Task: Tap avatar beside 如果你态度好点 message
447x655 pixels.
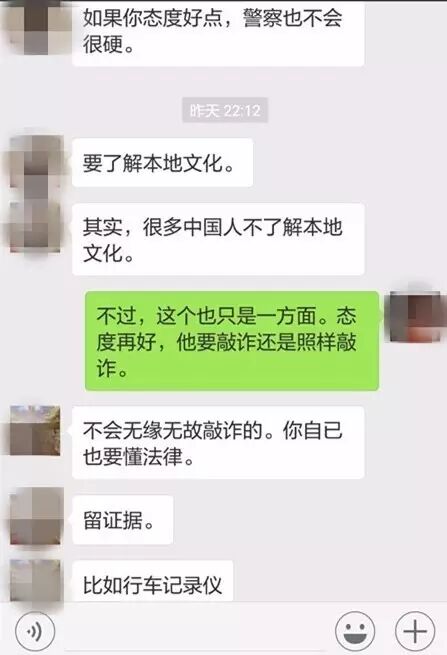Action: (x=35, y=27)
